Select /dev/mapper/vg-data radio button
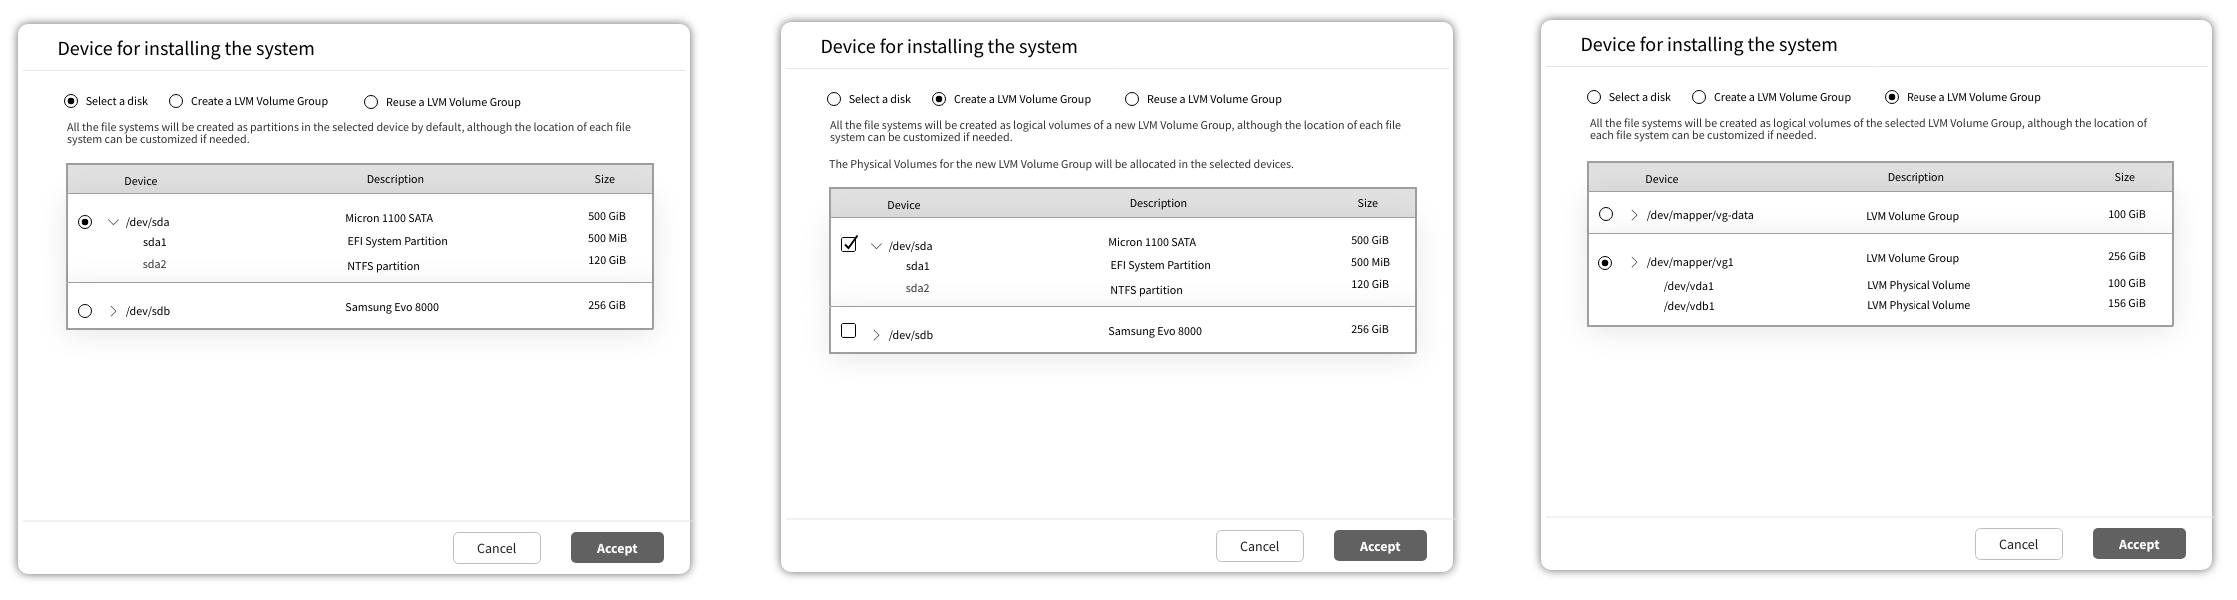The width and height of the screenshot is (2237, 600). click(1606, 214)
